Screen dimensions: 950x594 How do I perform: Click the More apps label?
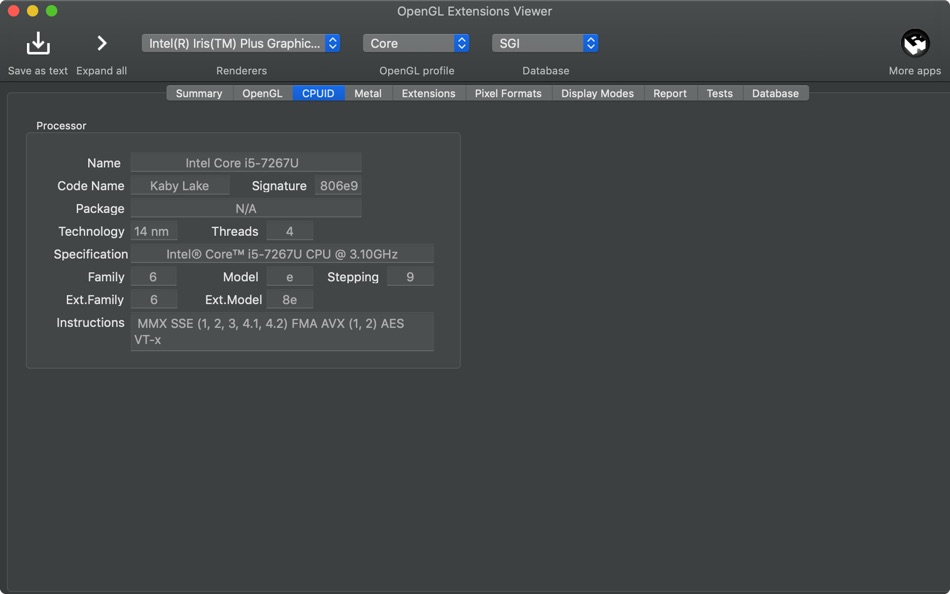(915, 71)
